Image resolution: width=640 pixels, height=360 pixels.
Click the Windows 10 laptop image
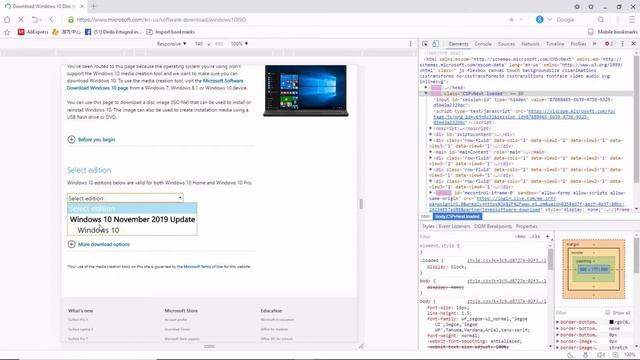[306, 91]
